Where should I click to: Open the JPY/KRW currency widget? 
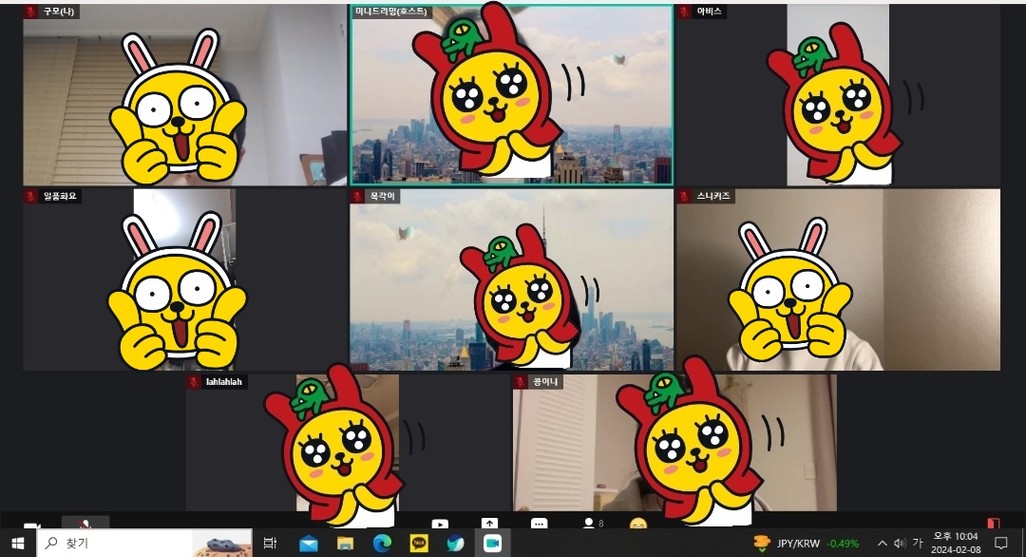[x=807, y=543]
